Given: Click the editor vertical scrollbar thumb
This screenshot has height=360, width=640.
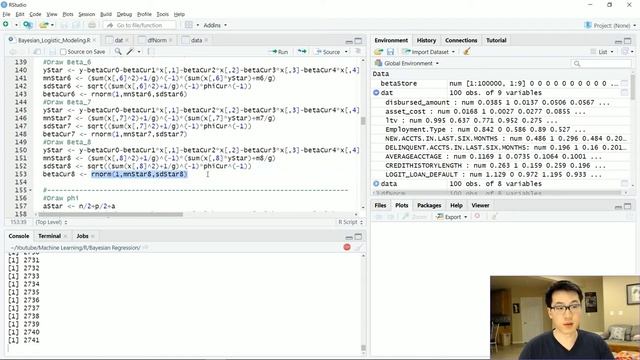Looking at the screenshot, I should (363, 121).
